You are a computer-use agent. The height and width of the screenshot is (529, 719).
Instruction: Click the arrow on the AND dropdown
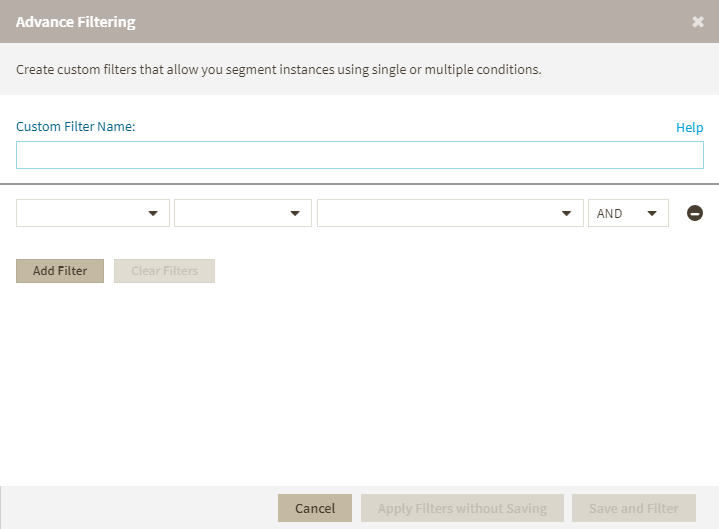click(652, 213)
